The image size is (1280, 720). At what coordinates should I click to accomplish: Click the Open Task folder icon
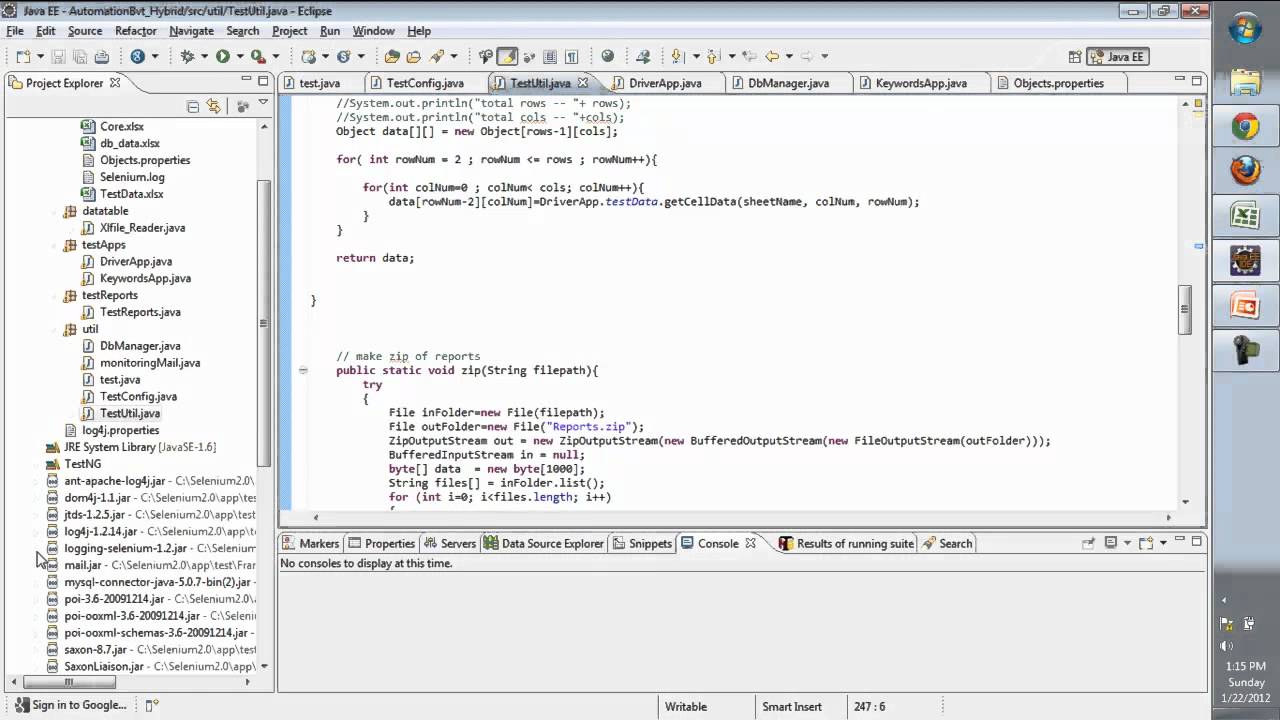point(413,57)
